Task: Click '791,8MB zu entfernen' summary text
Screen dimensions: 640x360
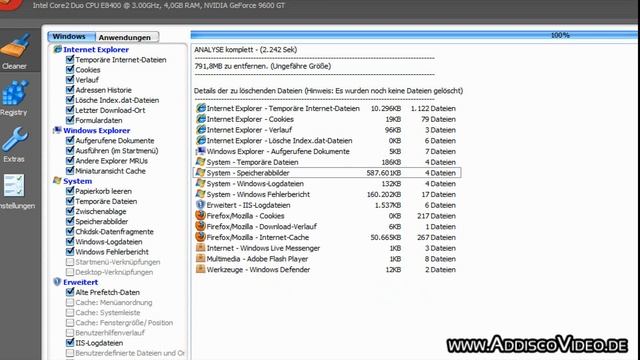Action: [263, 66]
